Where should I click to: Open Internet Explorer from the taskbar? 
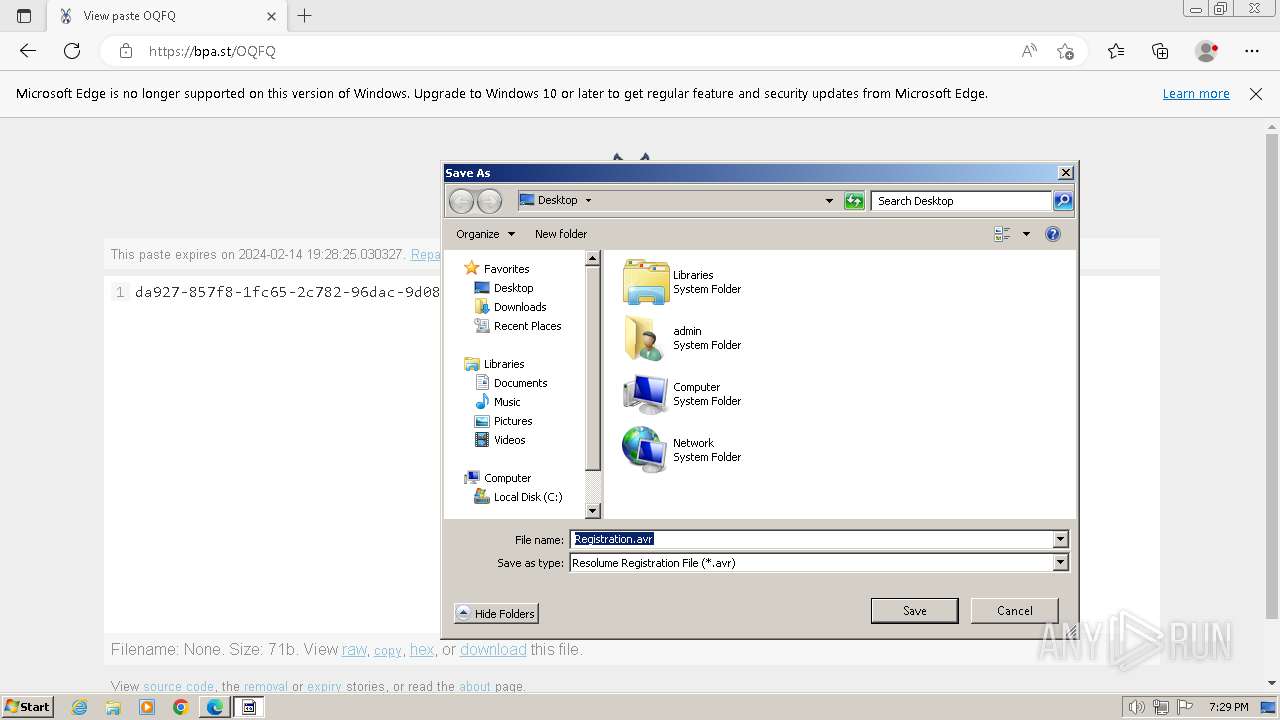[80, 707]
